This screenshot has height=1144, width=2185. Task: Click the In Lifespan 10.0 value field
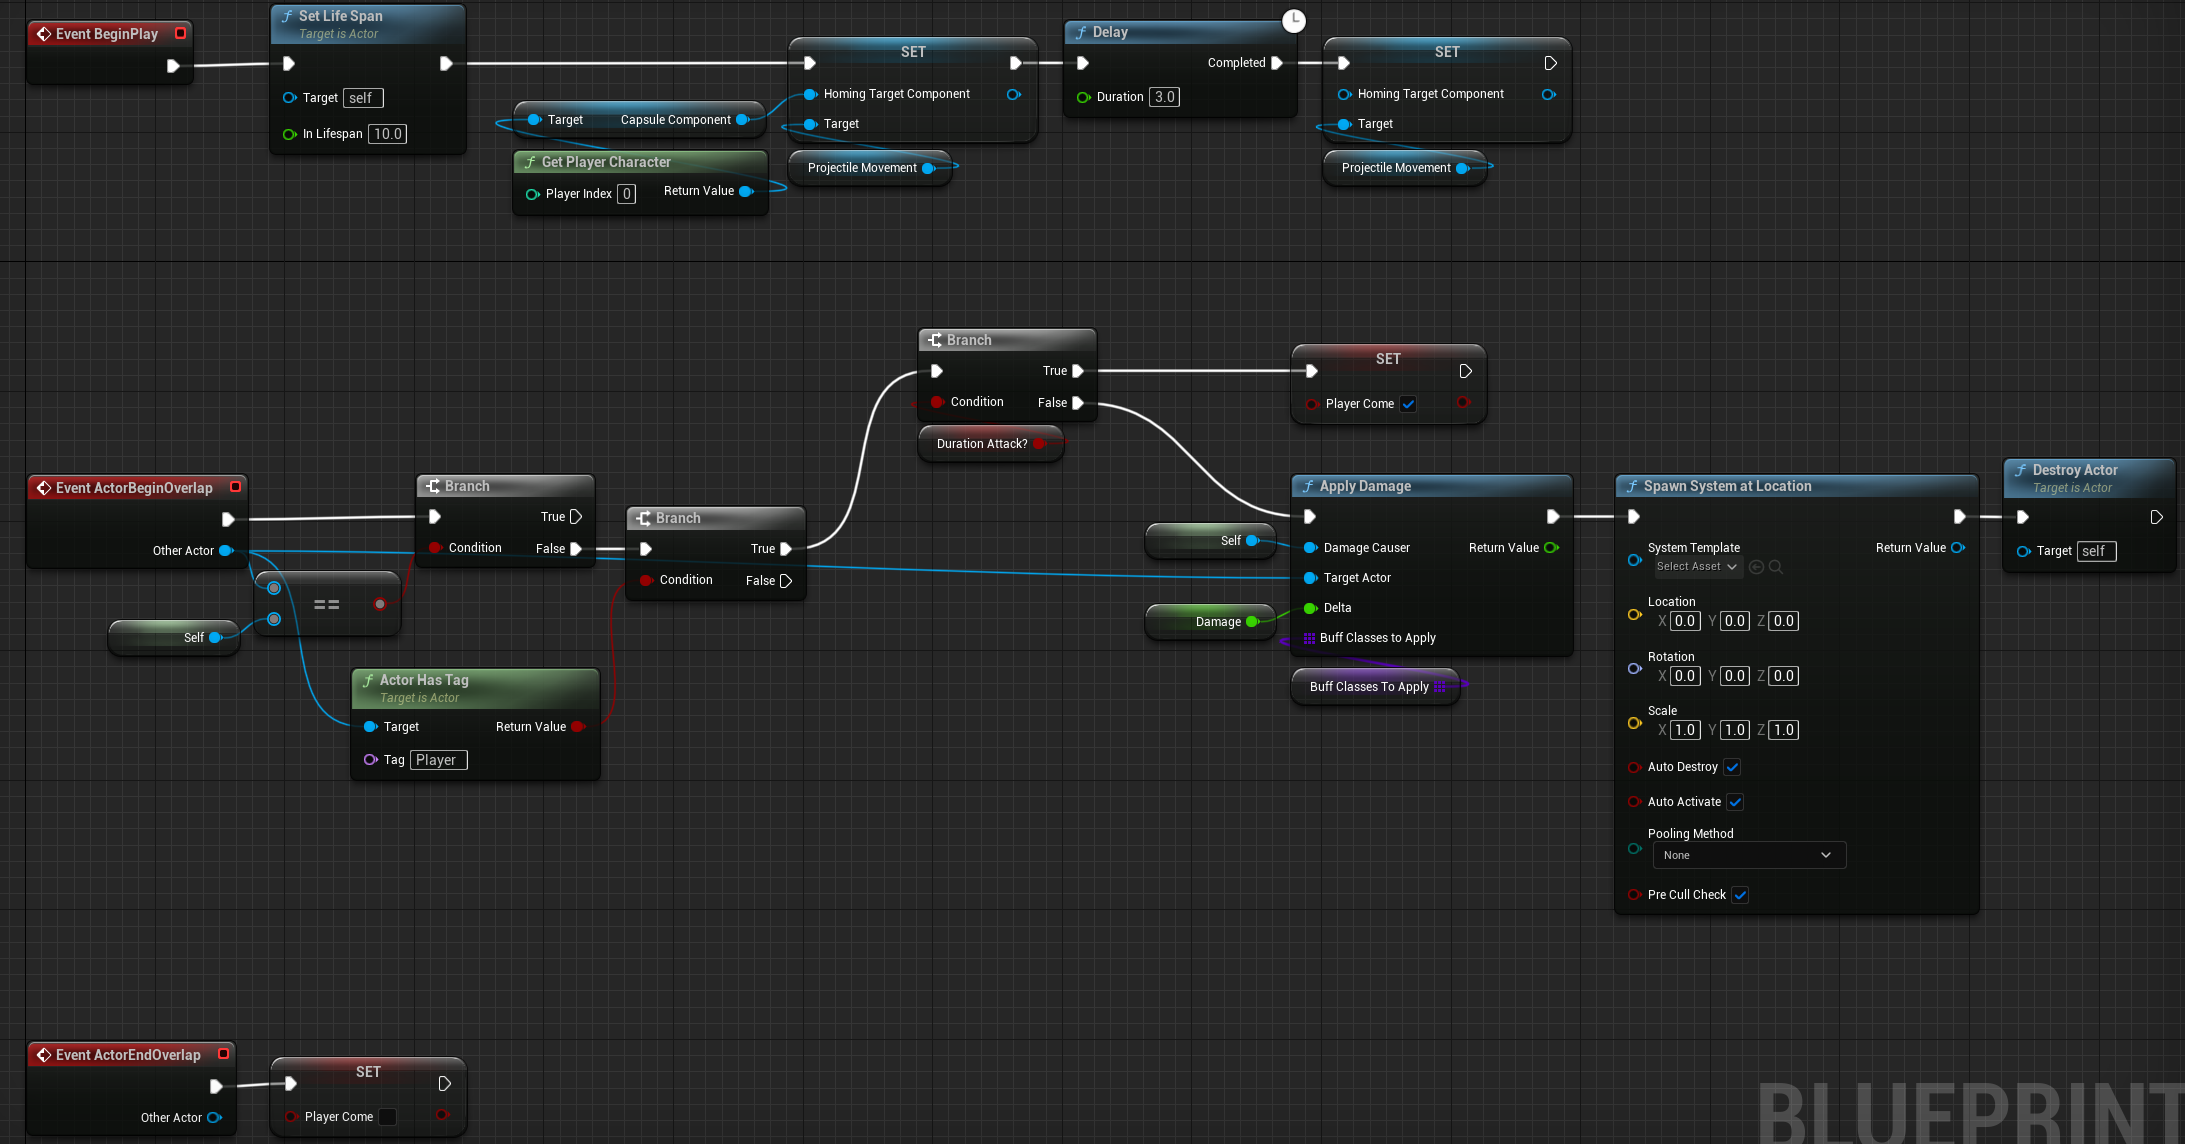point(387,134)
